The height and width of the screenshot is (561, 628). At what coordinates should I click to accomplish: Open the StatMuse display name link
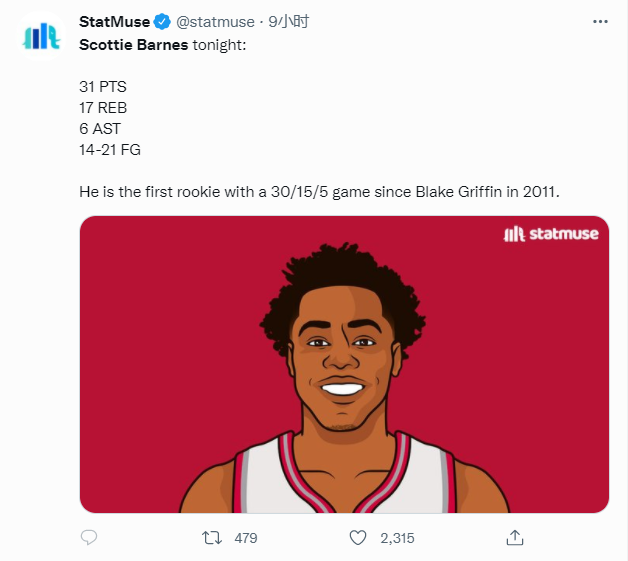[114, 22]
